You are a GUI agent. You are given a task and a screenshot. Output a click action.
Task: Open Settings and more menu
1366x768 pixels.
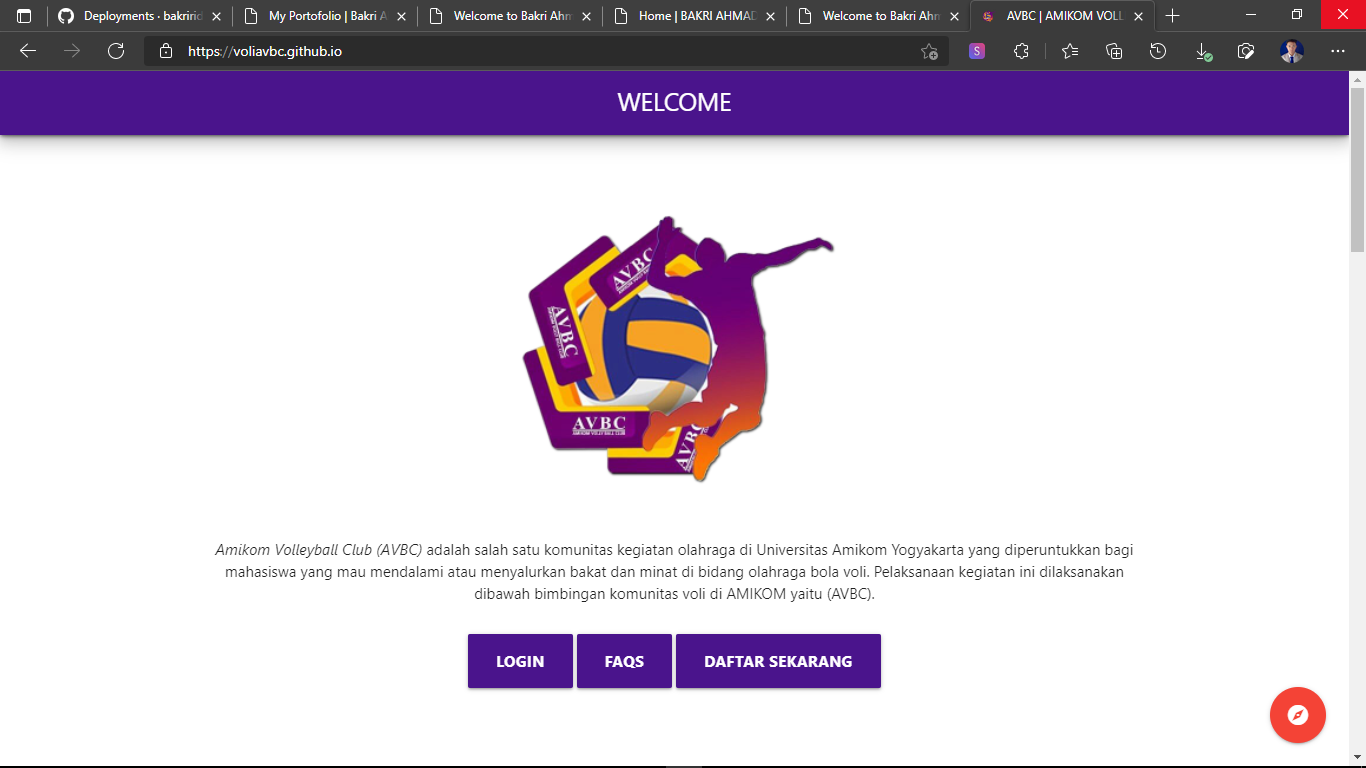point(1338,52)
